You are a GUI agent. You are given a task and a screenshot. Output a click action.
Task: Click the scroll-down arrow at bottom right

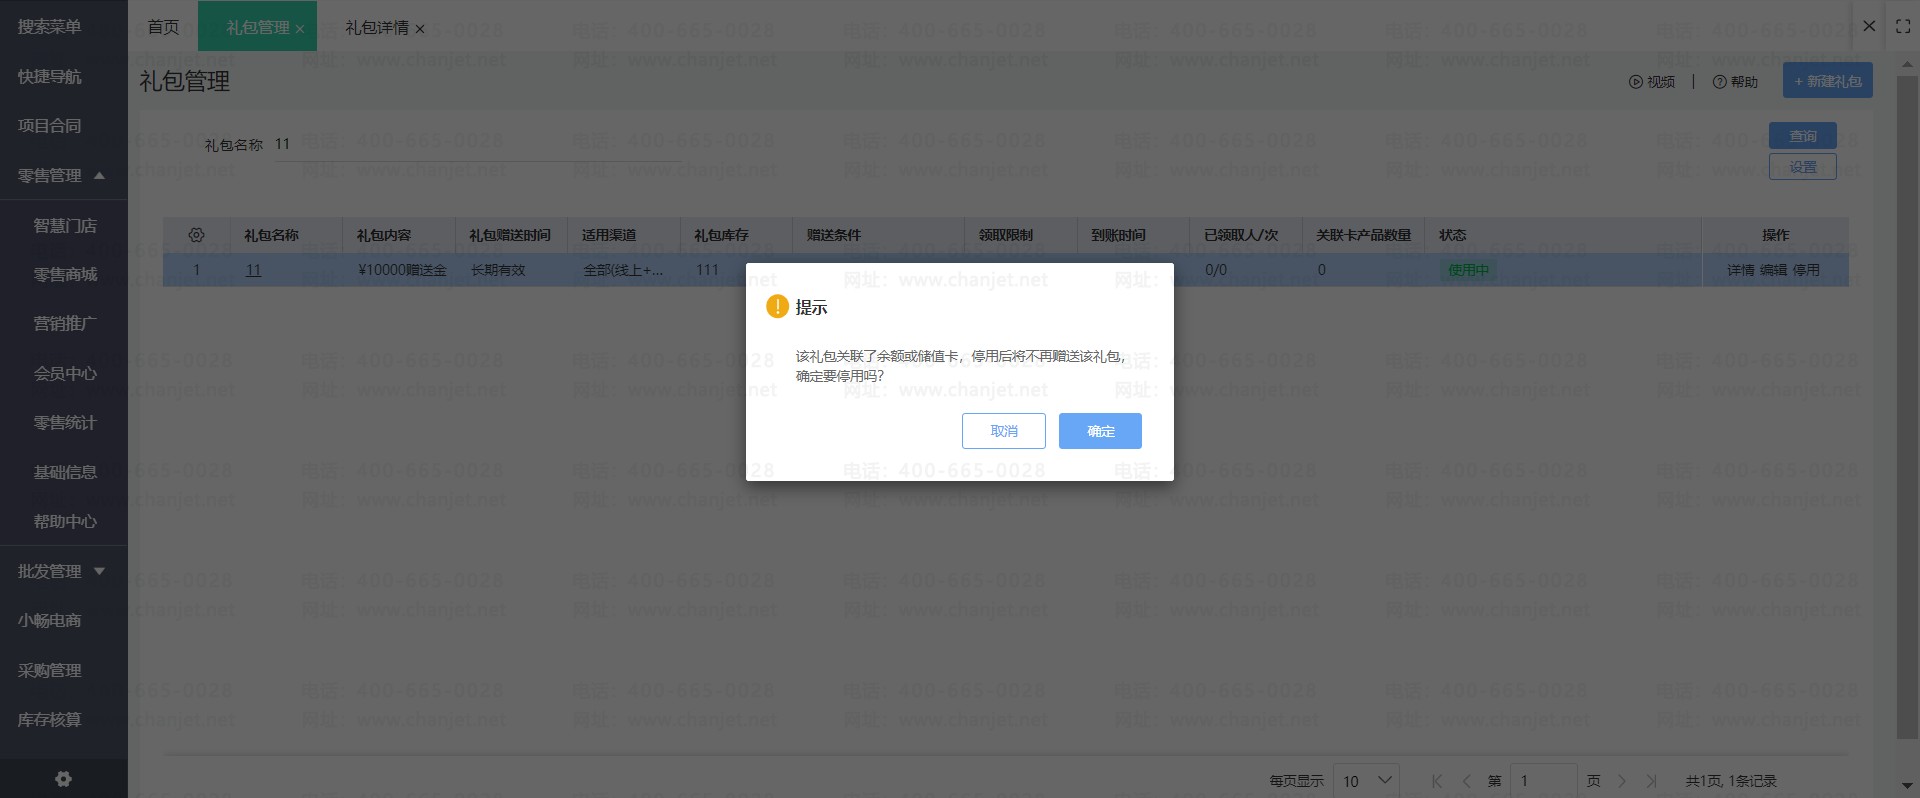tap(1908, 786)
